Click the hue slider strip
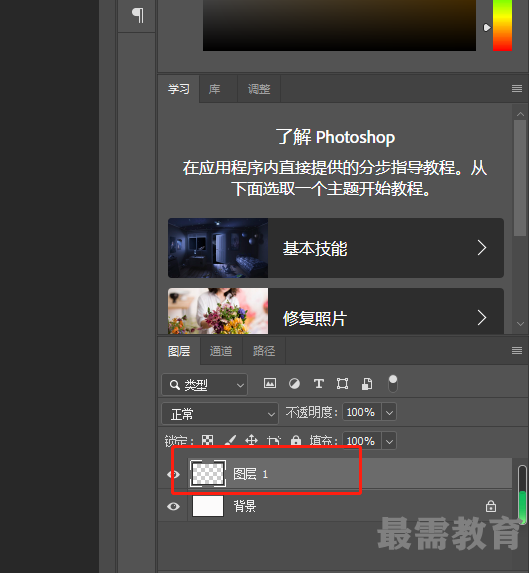Screen dimensions: 529x573 tap(502, 25)
